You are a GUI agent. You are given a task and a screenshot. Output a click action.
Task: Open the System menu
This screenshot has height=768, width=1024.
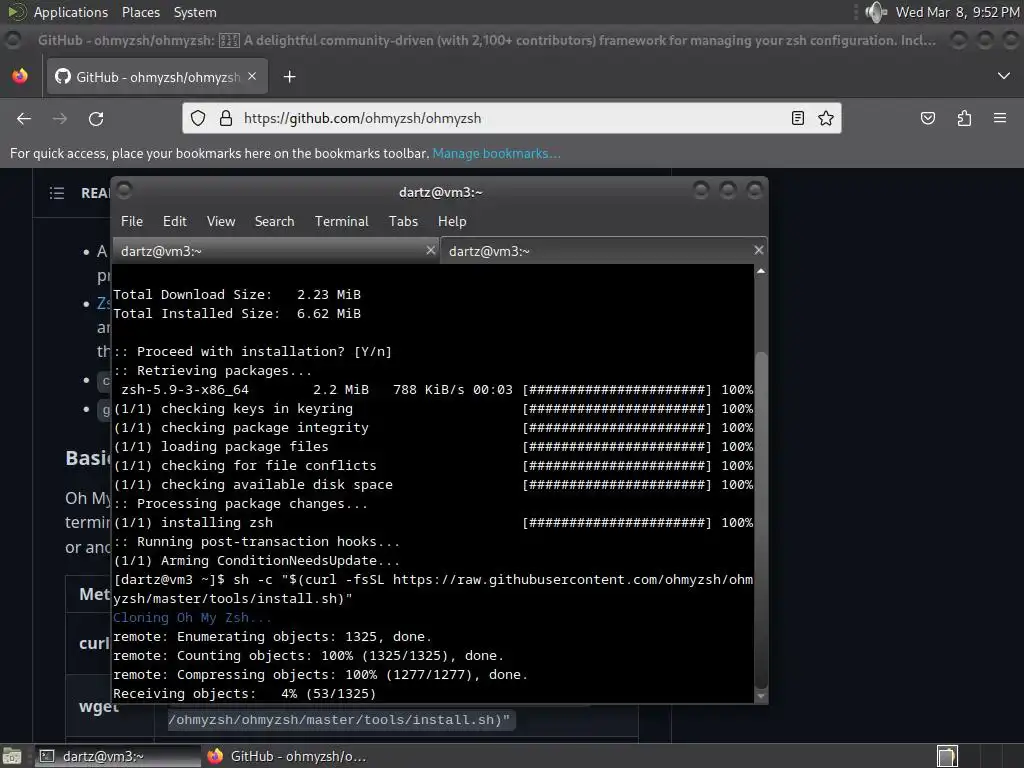tap(195, 12)
